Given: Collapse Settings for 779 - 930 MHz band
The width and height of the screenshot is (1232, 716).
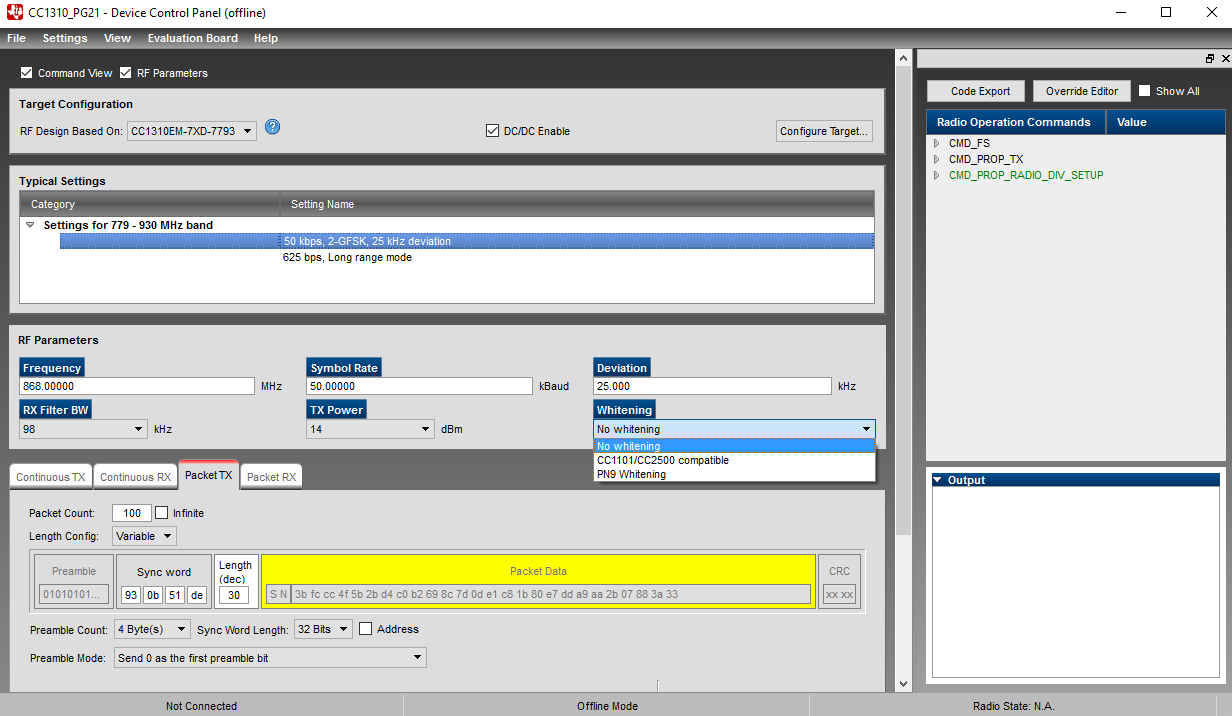Looking at the screenshot, I should coord(30,226).
